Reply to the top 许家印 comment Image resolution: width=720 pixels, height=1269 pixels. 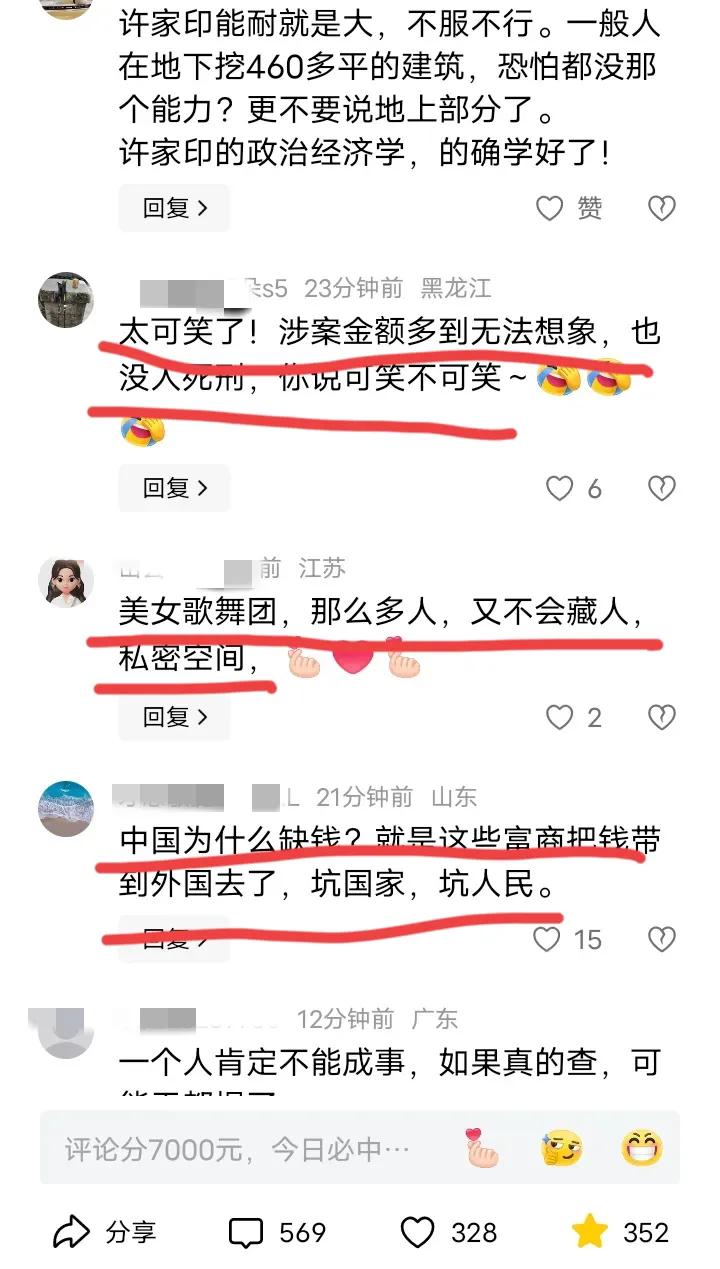174,208
